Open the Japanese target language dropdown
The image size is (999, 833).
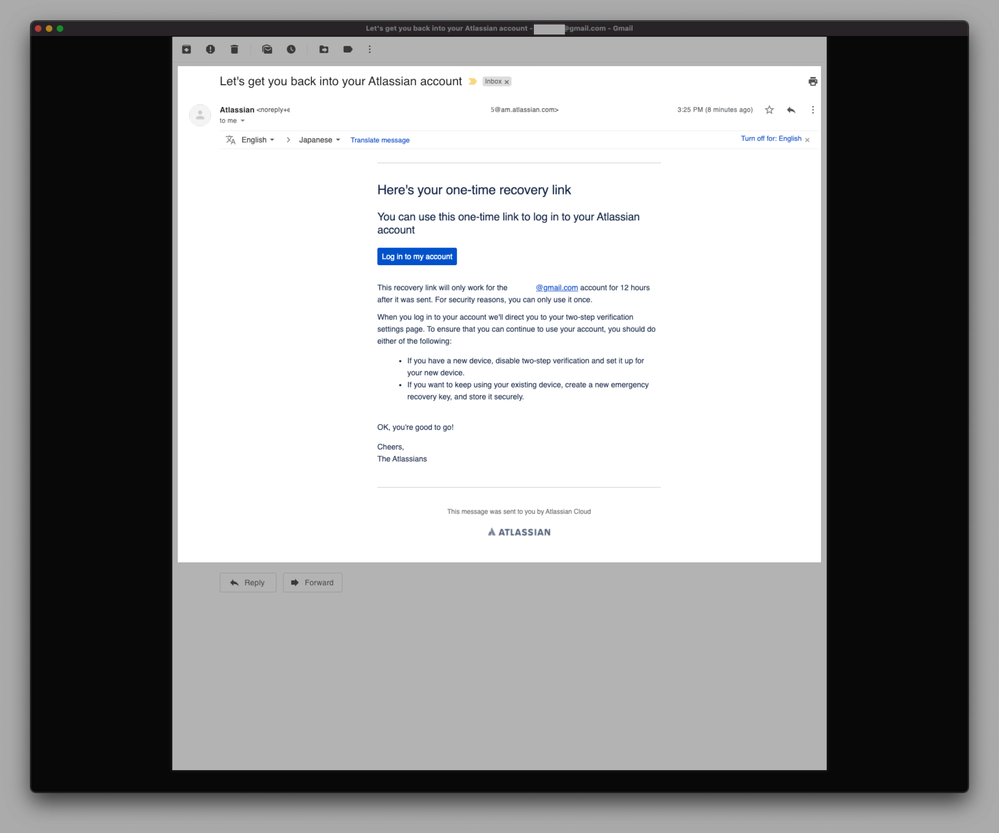tap(320, 140)
